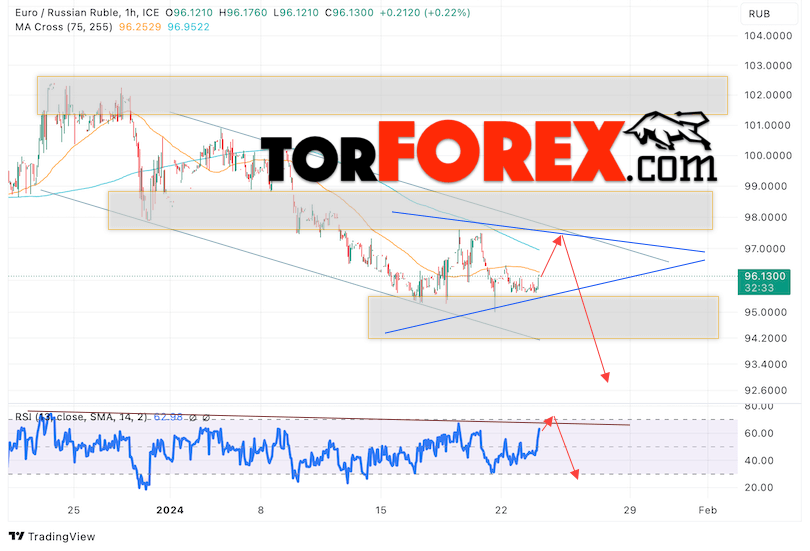This screenshot has height=551, width=810.
Task: Open the TradingView logo link
Action: [52, 537]
